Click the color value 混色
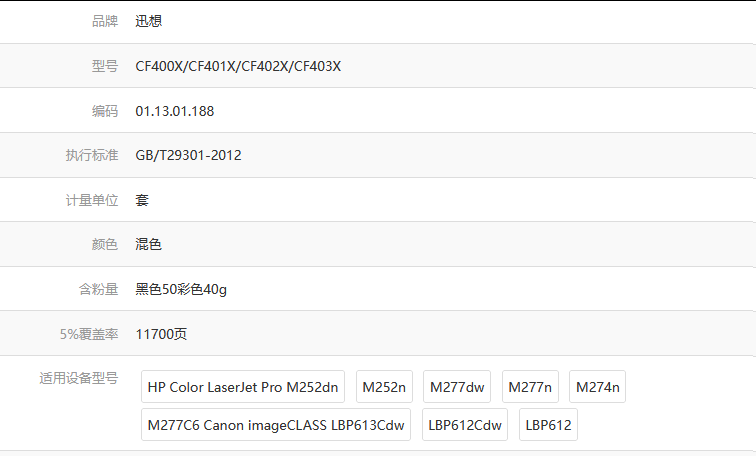The image size is (756, 456). click(148, 245)
